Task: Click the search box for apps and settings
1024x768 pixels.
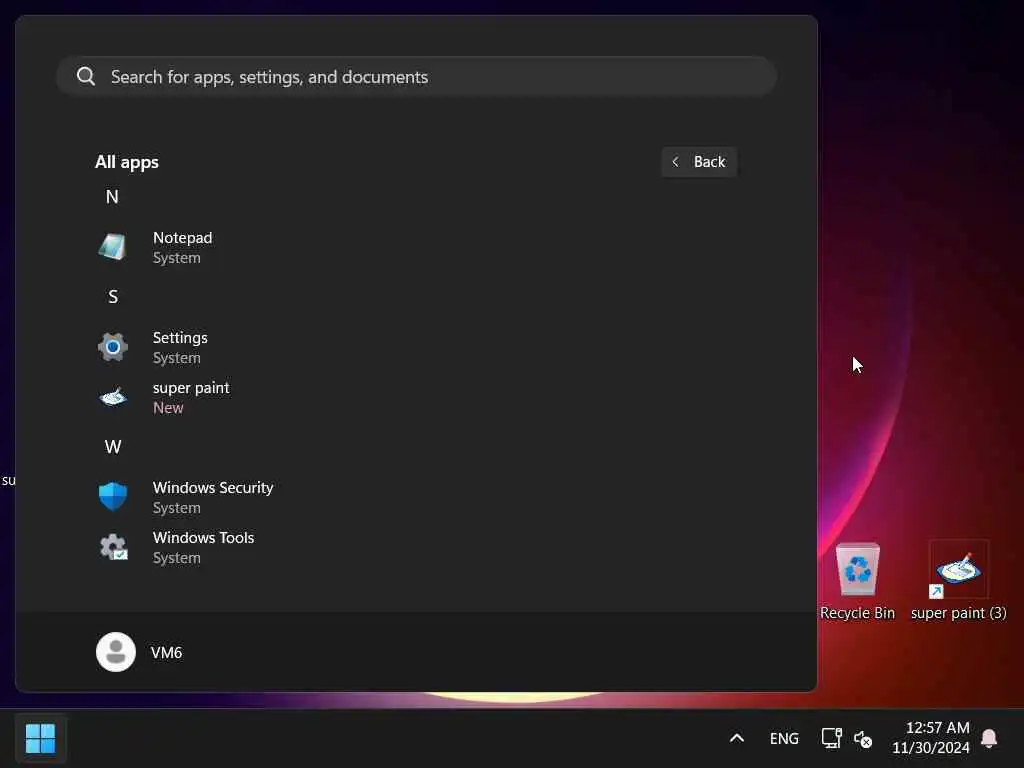Action: tap(416, 76)
